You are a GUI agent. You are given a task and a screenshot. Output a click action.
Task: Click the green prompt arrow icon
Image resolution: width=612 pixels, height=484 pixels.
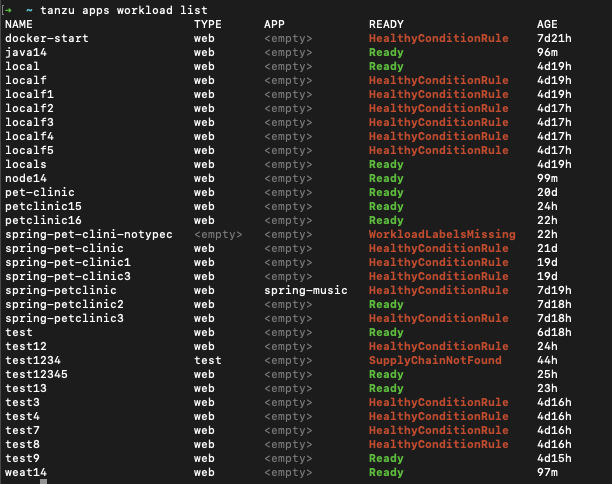8,10
